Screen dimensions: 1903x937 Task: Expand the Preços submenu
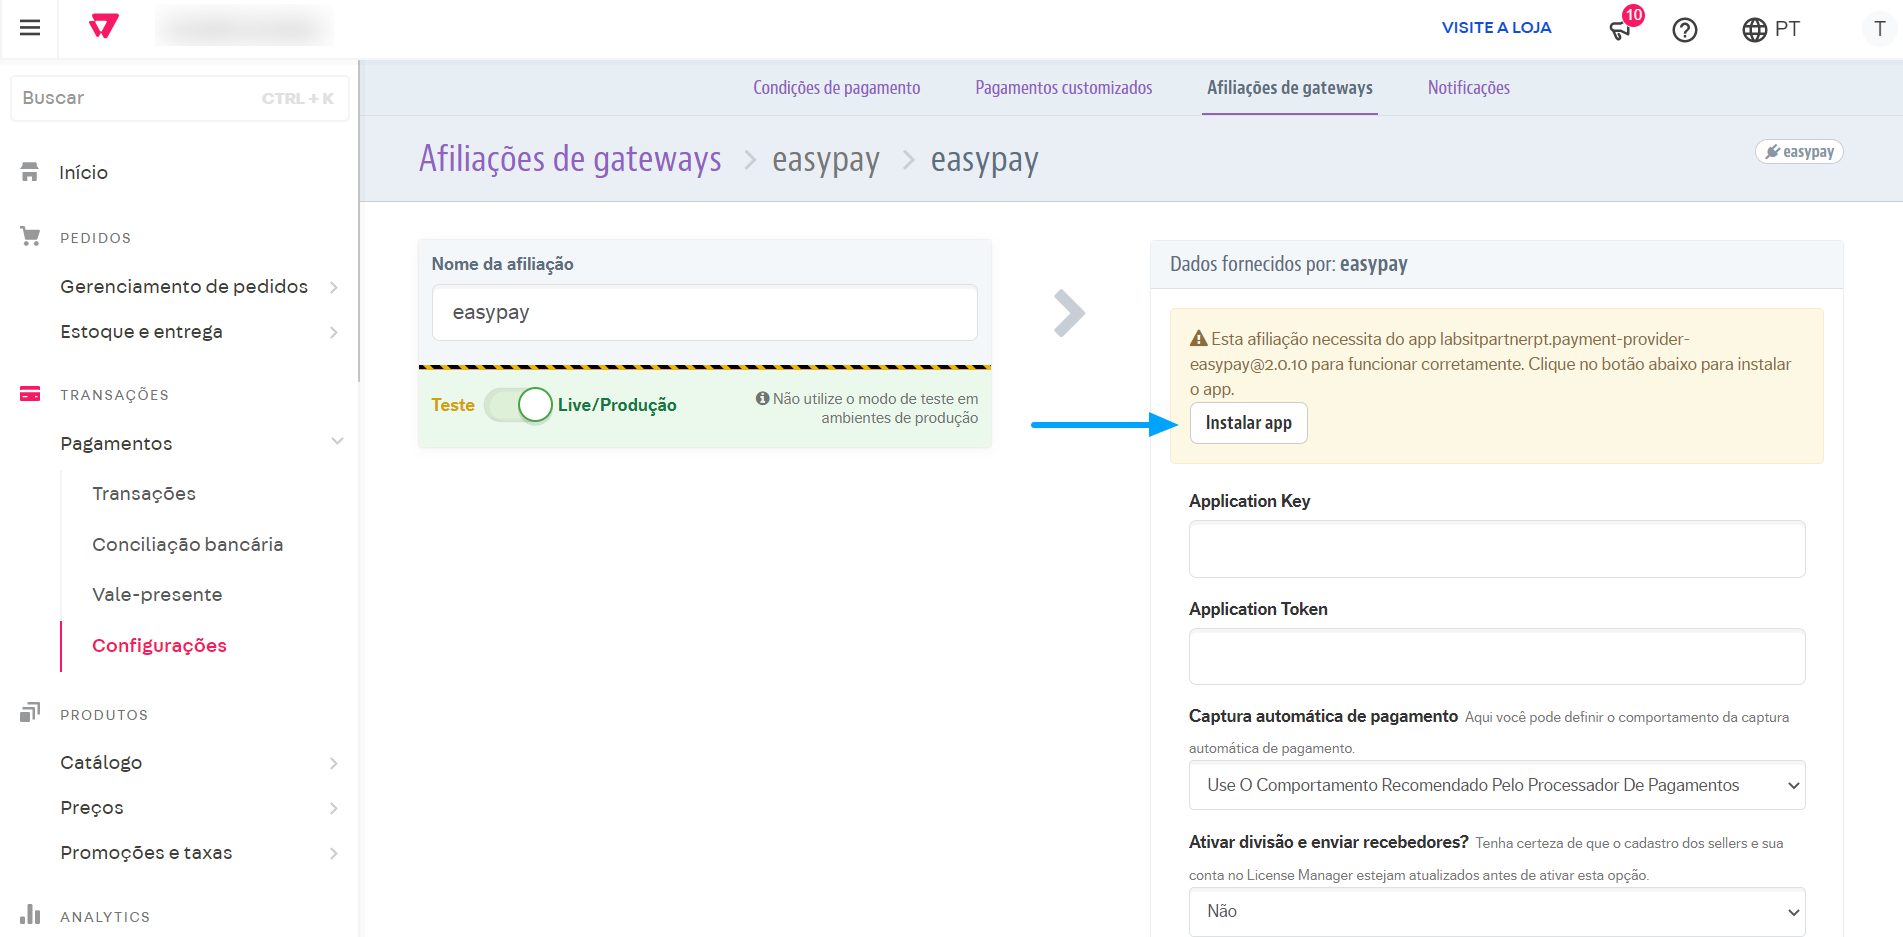[334, 808]
